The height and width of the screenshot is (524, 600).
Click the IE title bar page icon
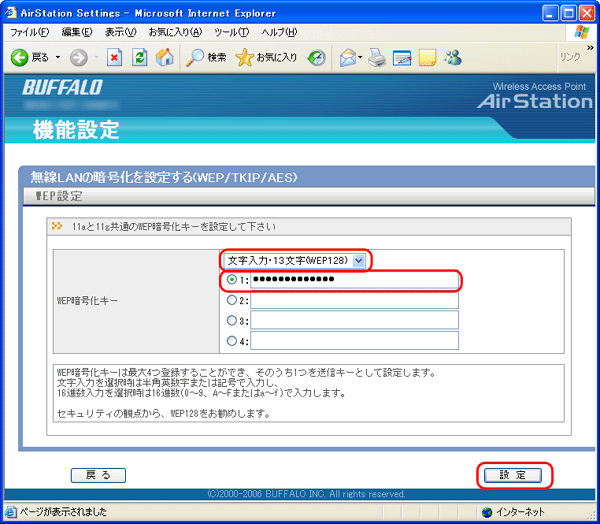click(11, 13)
